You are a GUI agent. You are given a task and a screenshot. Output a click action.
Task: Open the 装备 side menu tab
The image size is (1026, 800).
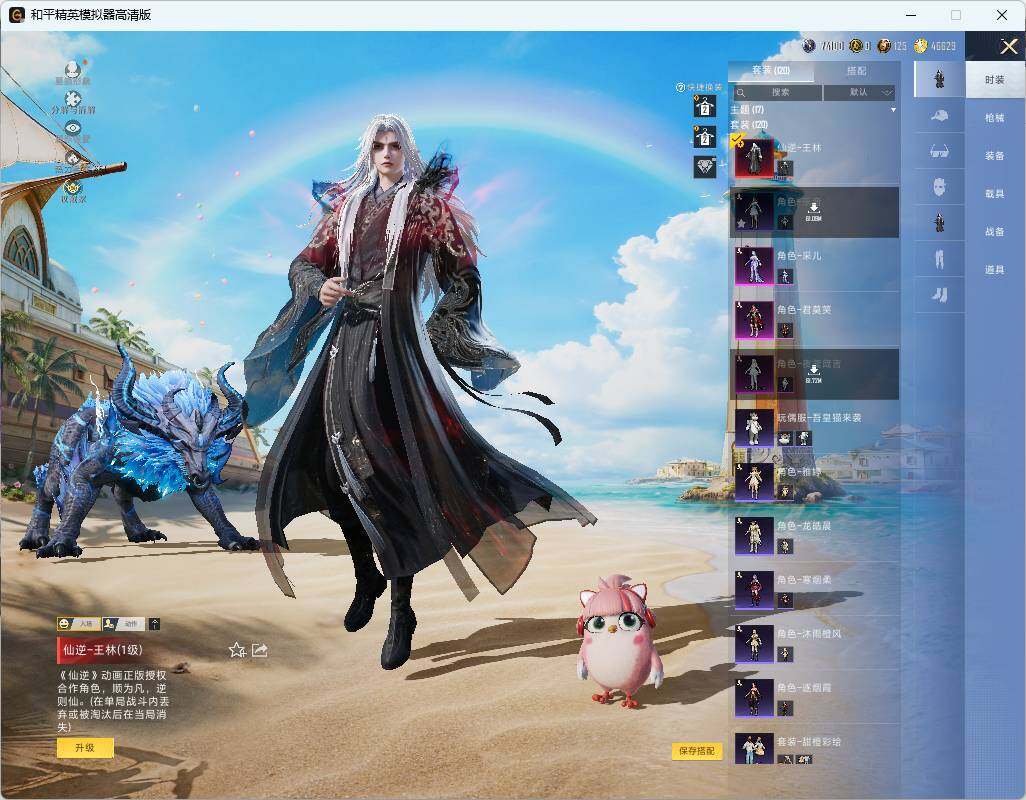(995, 156)
